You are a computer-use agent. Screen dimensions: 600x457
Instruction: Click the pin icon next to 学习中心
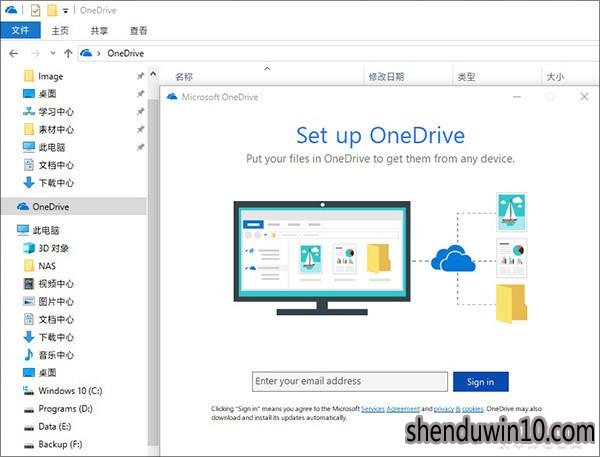(140, 111)
